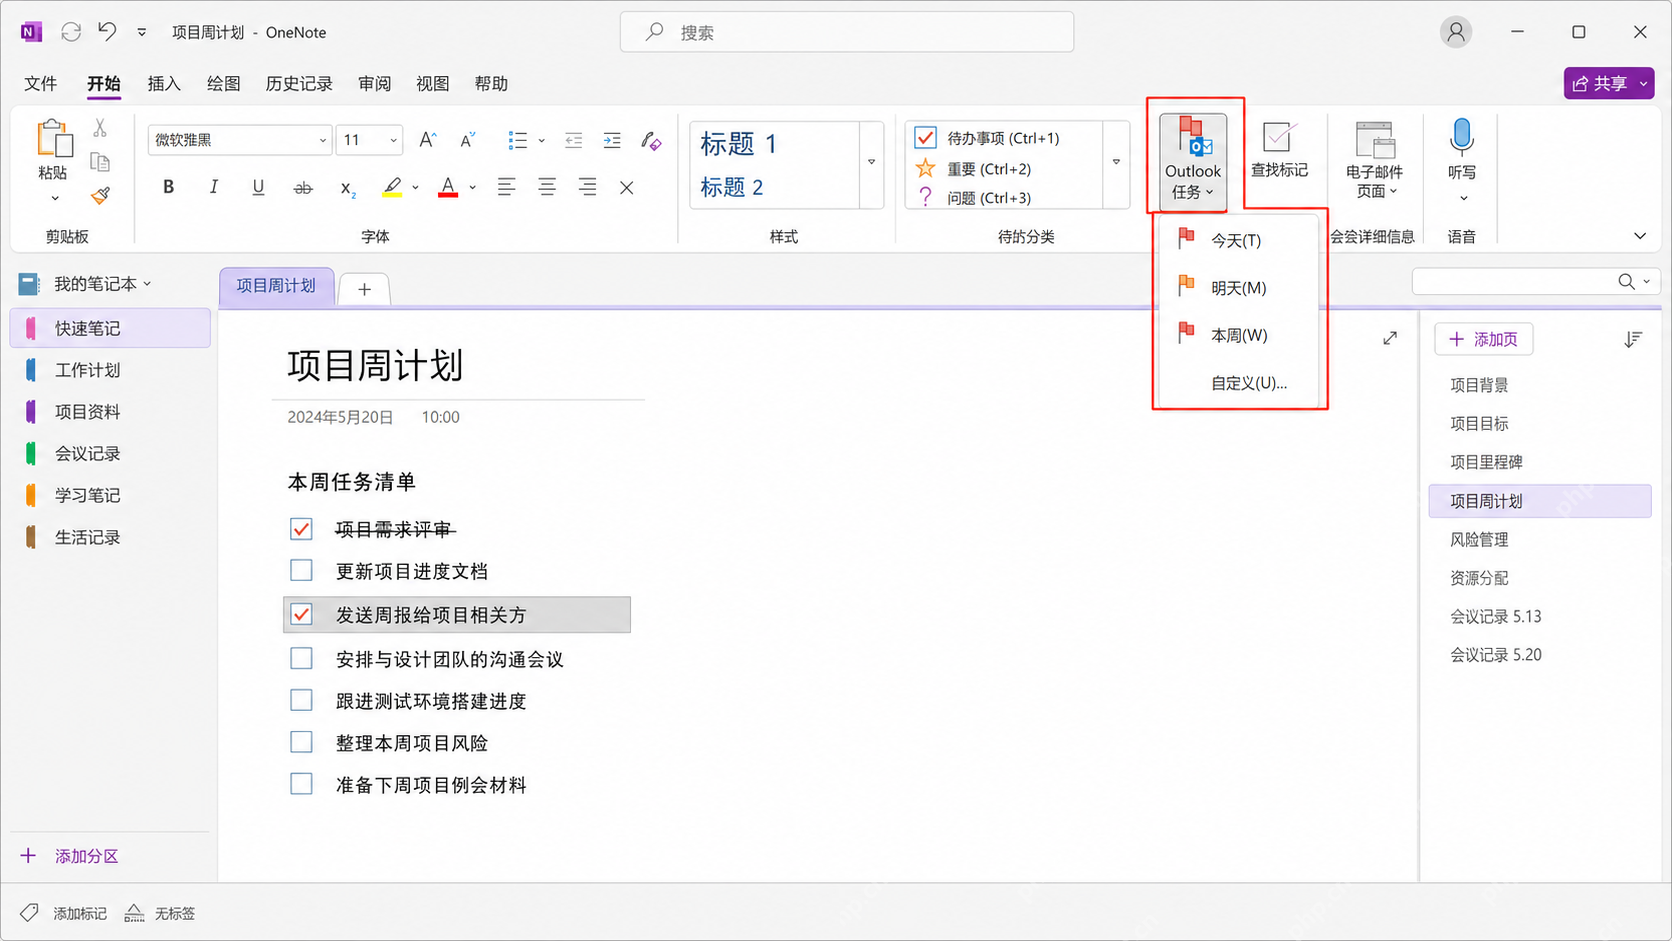Click the 添加页 button

pyautogui.click(x=1484, y=339)
